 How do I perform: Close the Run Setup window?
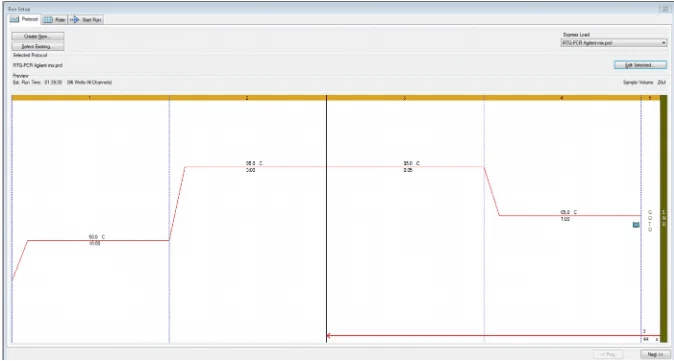(664, 9)
